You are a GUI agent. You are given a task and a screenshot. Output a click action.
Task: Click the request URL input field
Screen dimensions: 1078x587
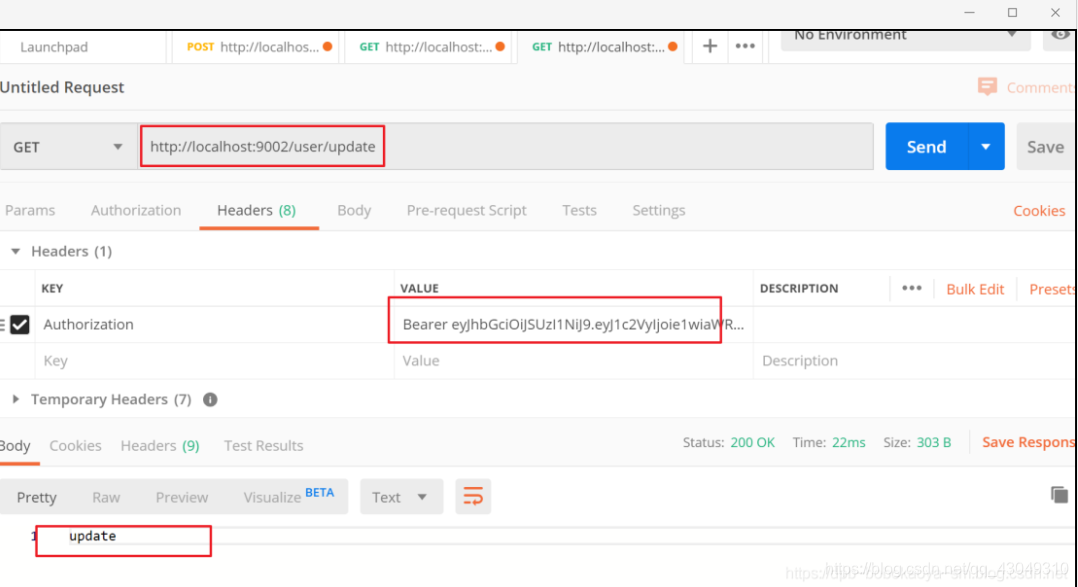(506, 146)
